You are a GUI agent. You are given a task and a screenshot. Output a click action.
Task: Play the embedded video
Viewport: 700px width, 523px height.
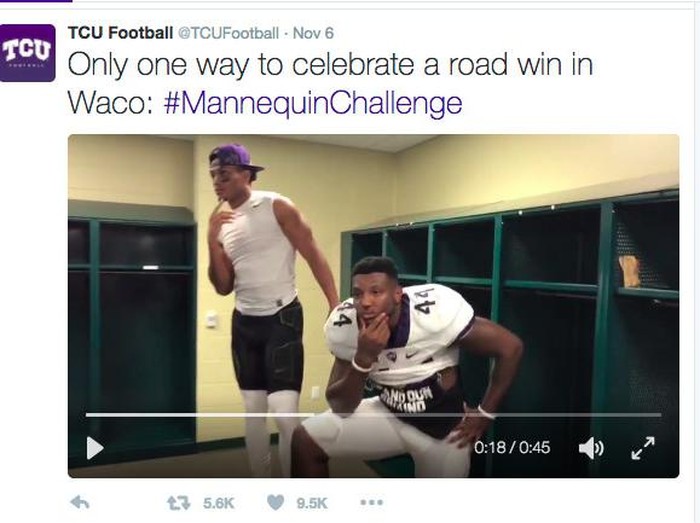pos(95,448)
